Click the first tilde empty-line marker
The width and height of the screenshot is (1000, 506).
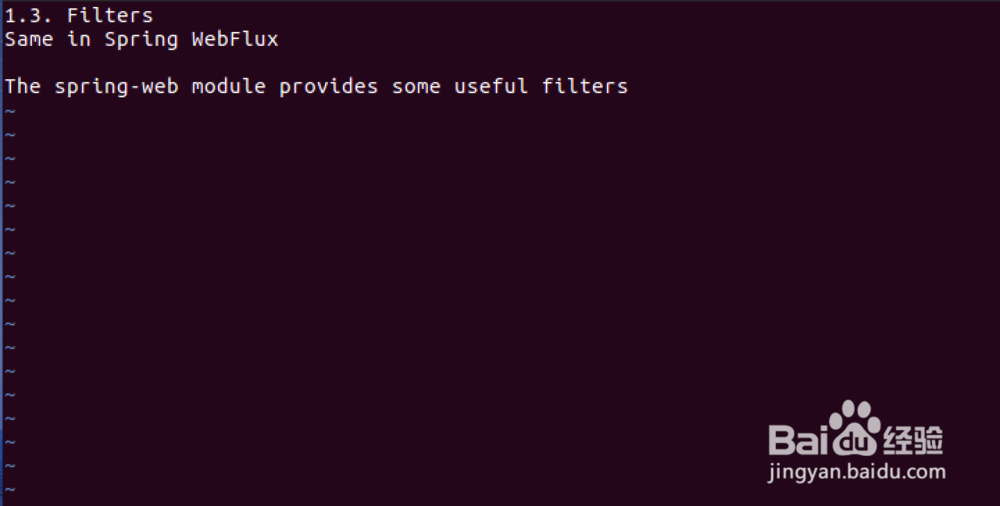pyautogui.click(x=10, y=111)
